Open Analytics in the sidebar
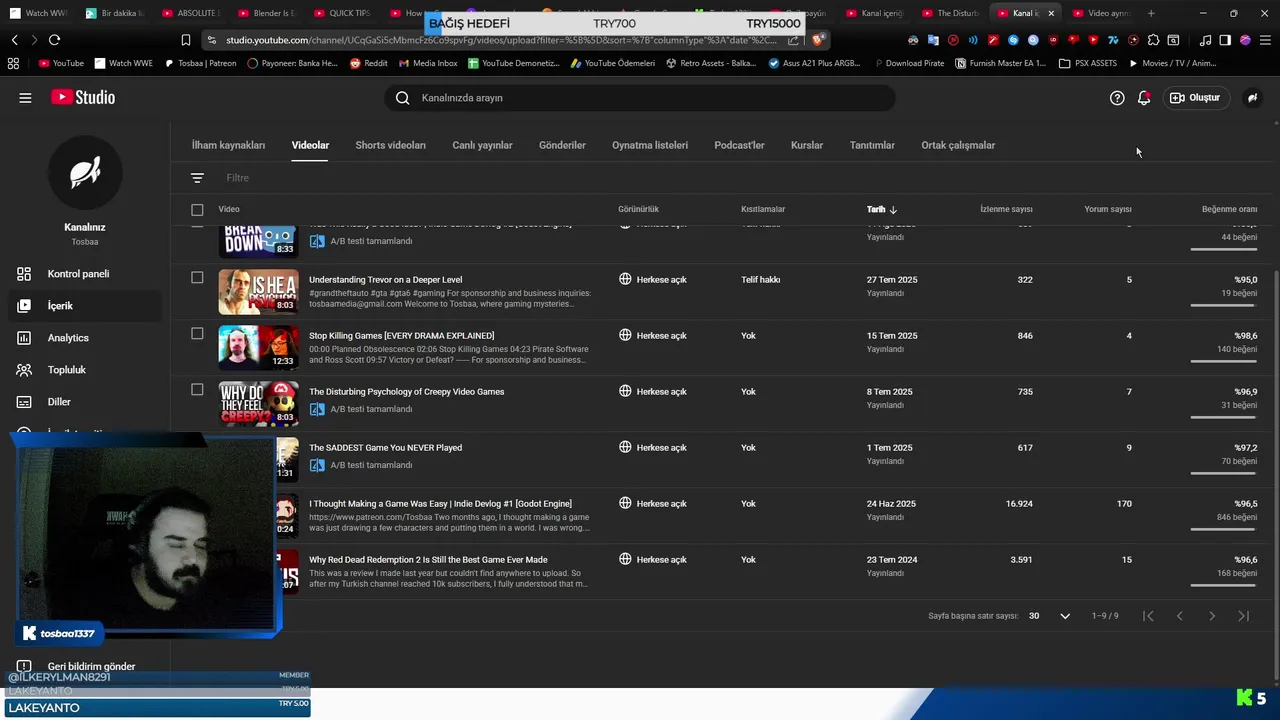 tap(84, 338)
